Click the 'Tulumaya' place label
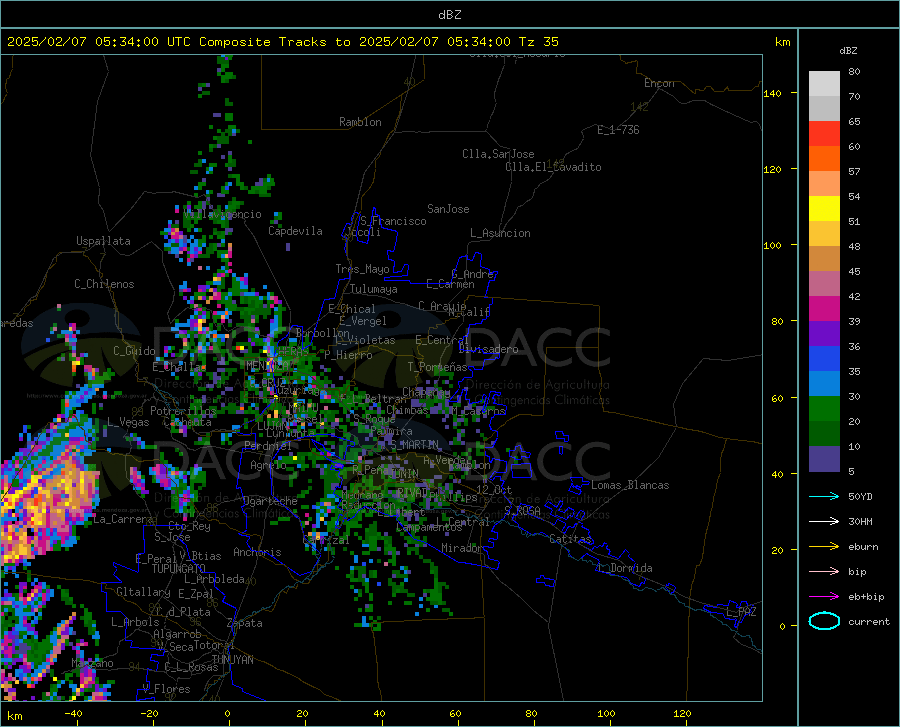 (374, 289)
